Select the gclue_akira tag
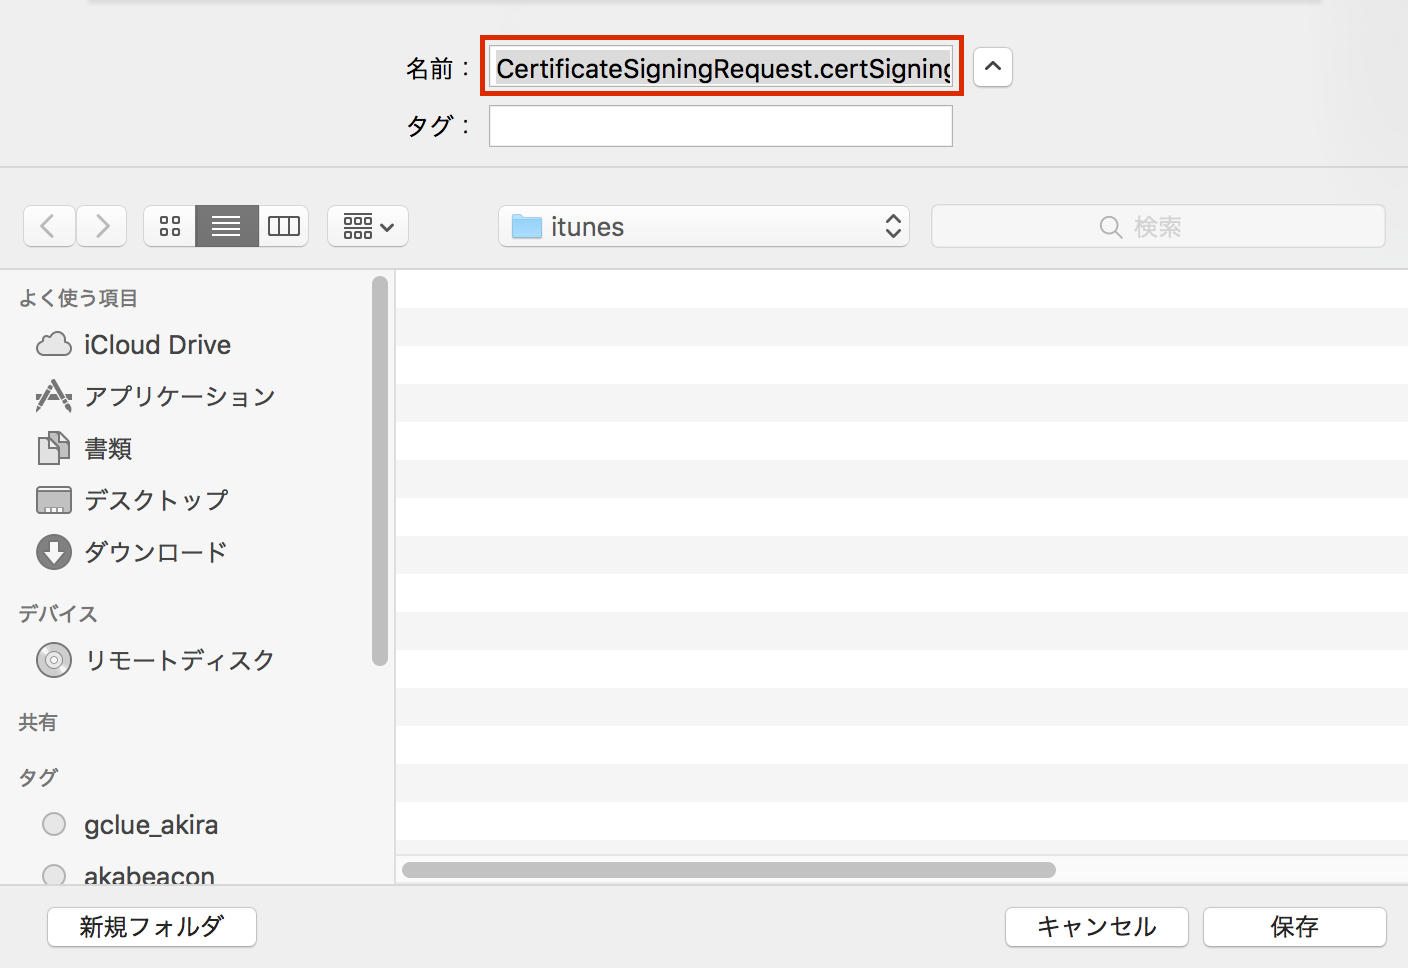Viewport: 1408px width, 968px height. point(150,825)
